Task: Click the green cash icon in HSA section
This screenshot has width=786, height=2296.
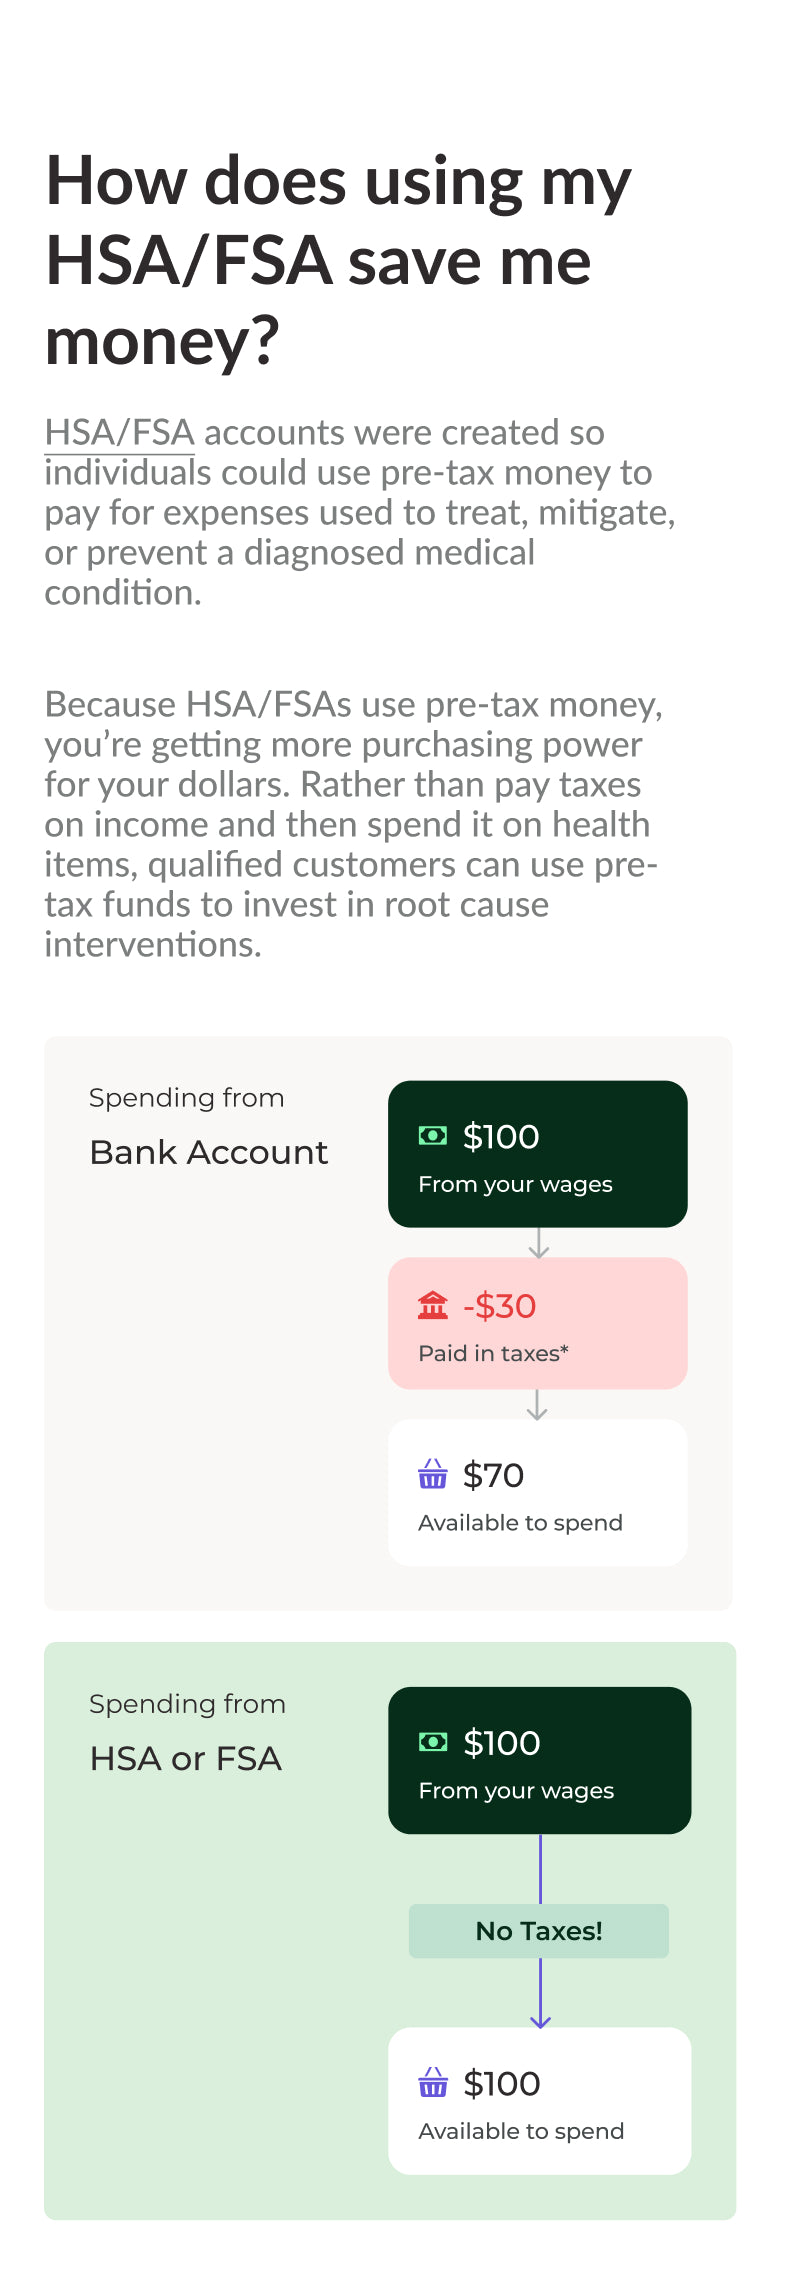Action: 433,1742
